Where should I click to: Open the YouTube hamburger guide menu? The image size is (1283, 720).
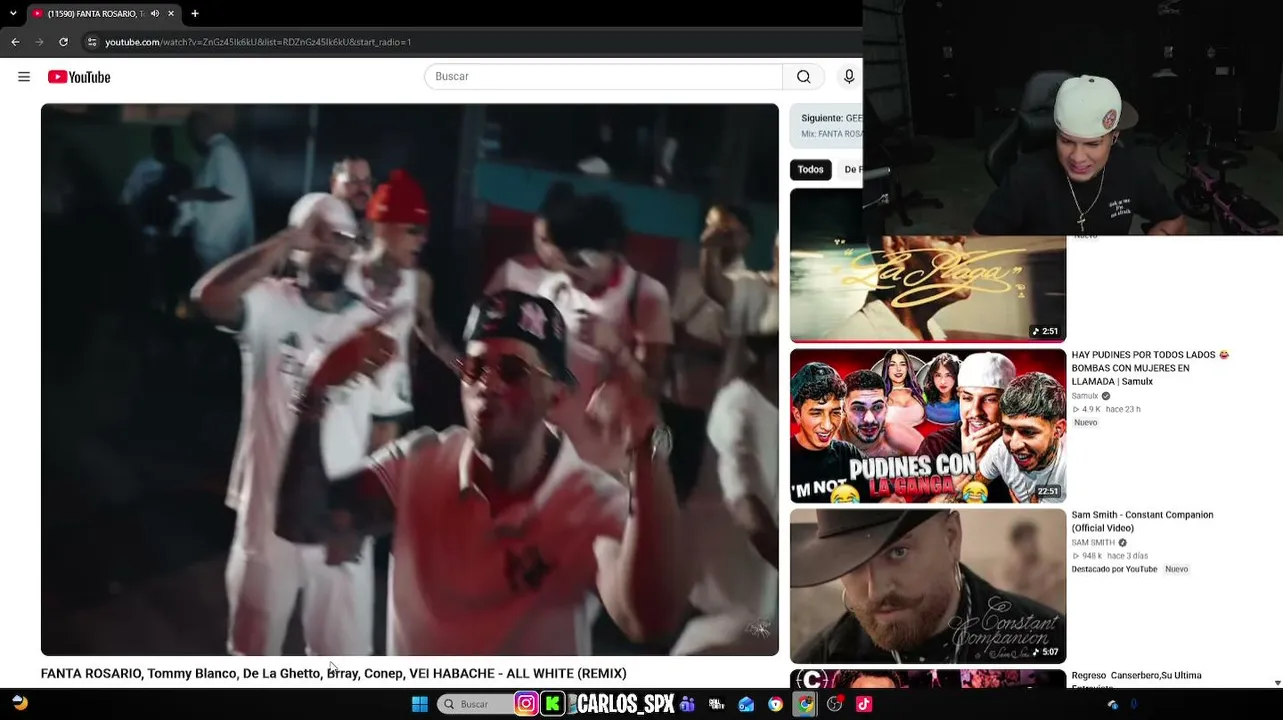click(x=24, y=77)
